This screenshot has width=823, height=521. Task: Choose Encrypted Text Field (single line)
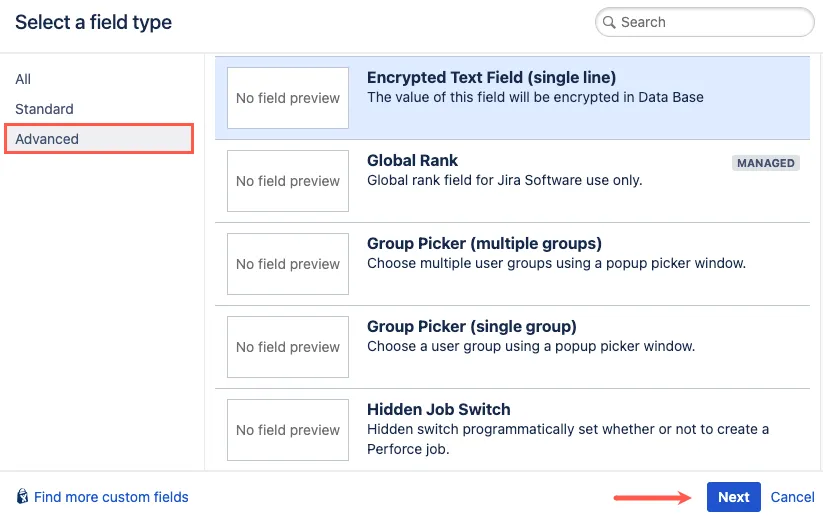[512, 98]
